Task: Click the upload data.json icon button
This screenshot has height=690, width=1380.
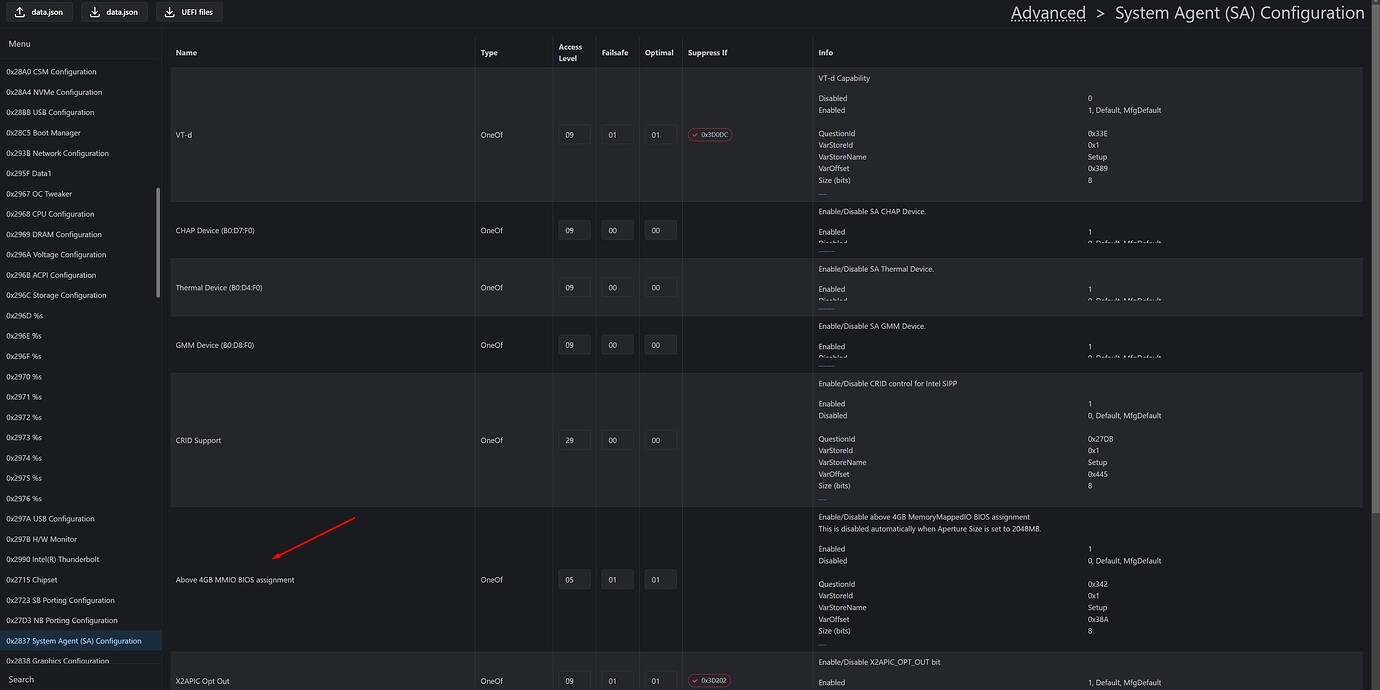Action: [38, 12]
